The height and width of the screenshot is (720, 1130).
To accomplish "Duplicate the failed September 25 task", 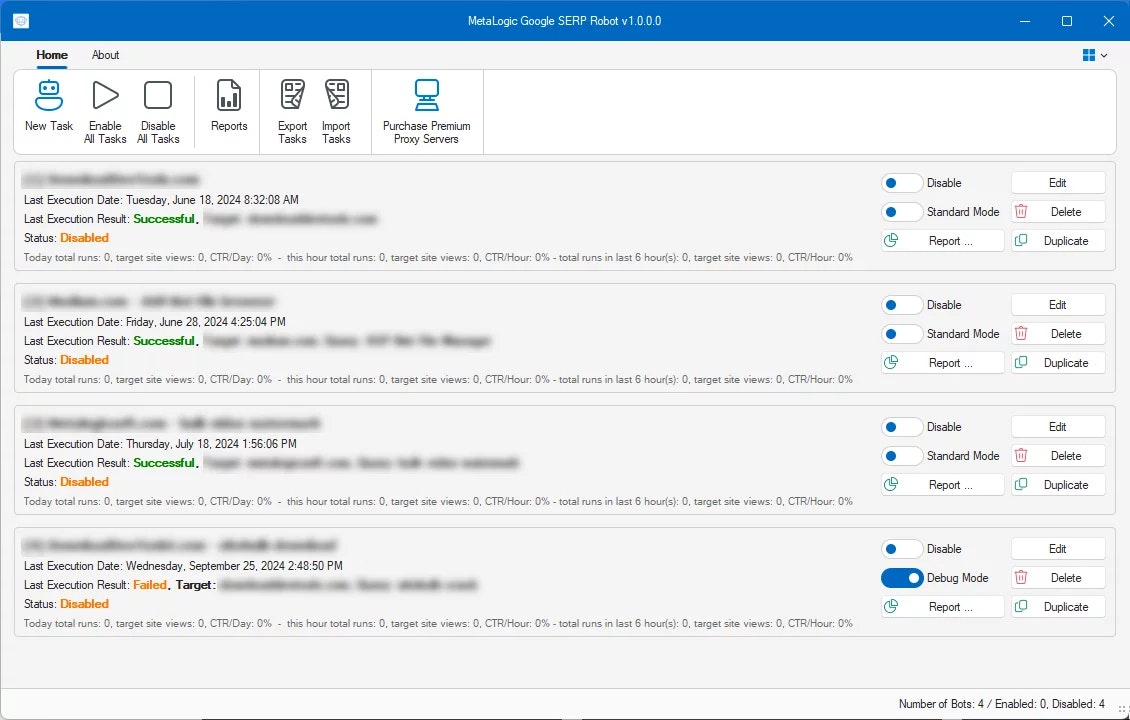I will click(1057, 607).
